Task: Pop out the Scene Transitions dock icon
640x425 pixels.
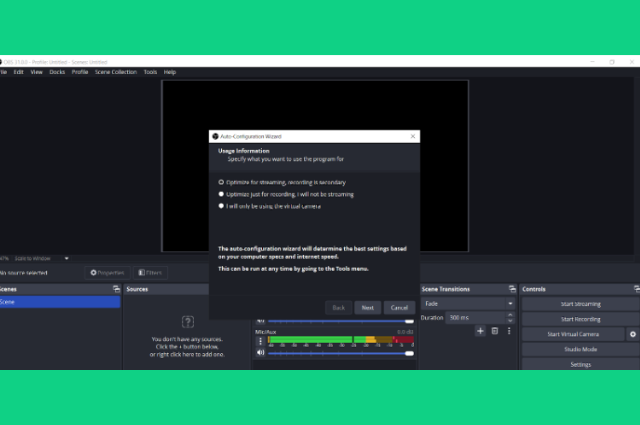Action: pos(512,289)
